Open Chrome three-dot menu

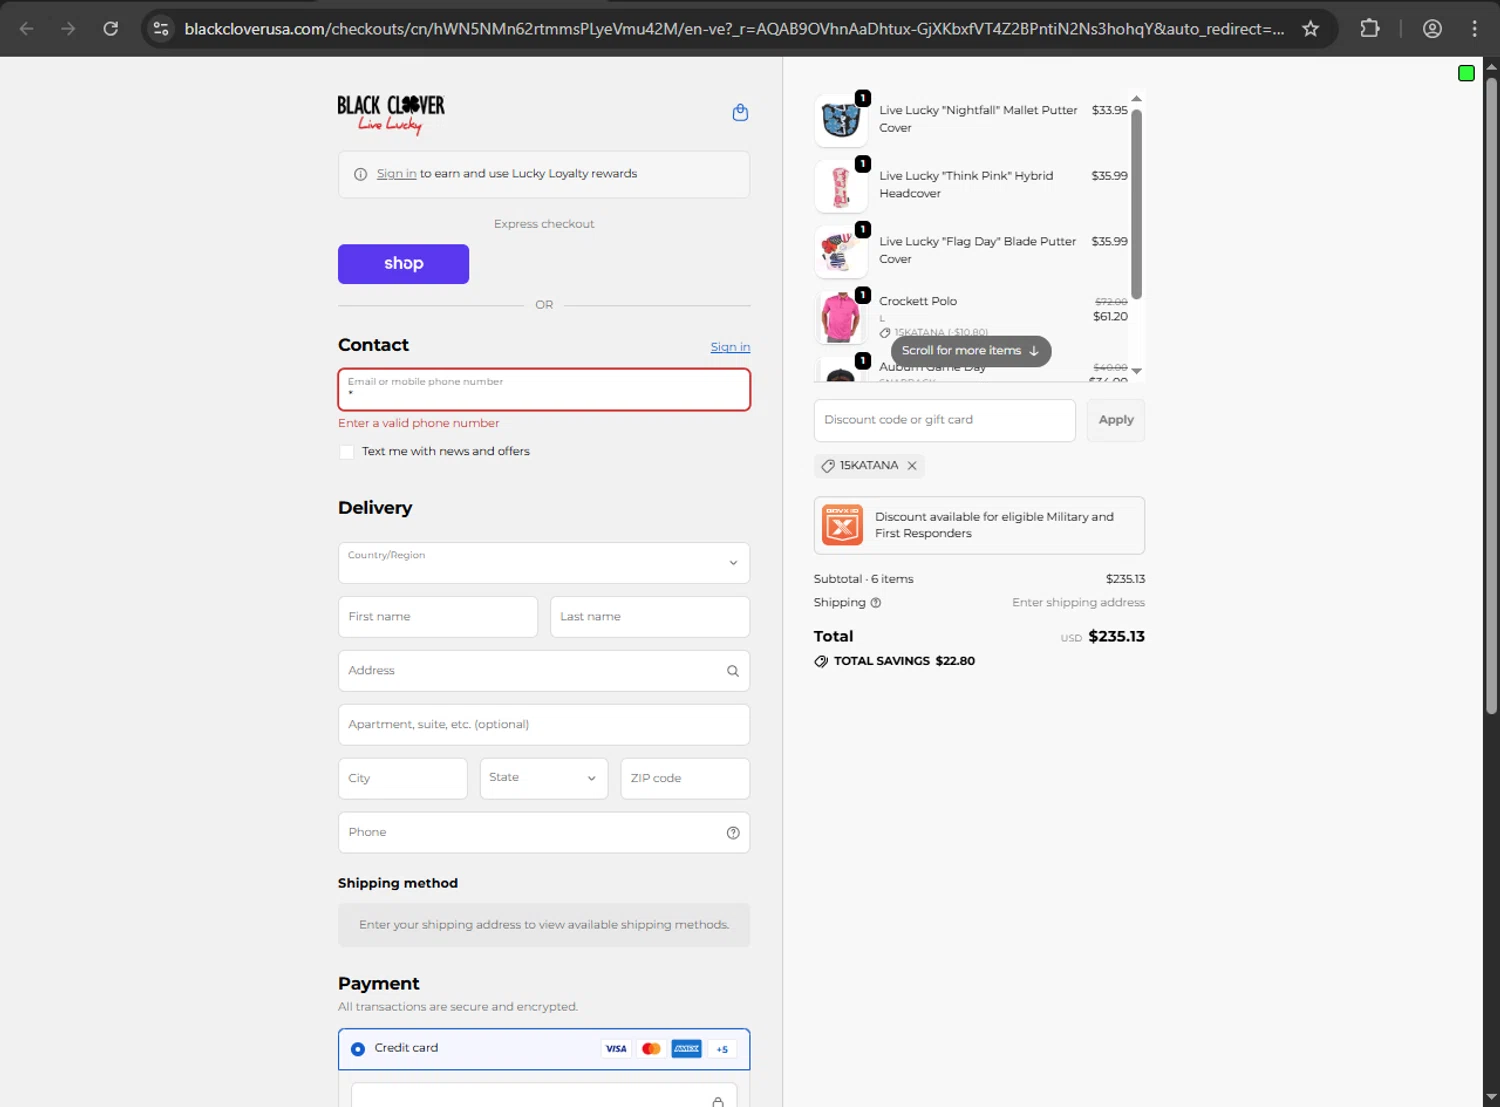point(1475,29)
